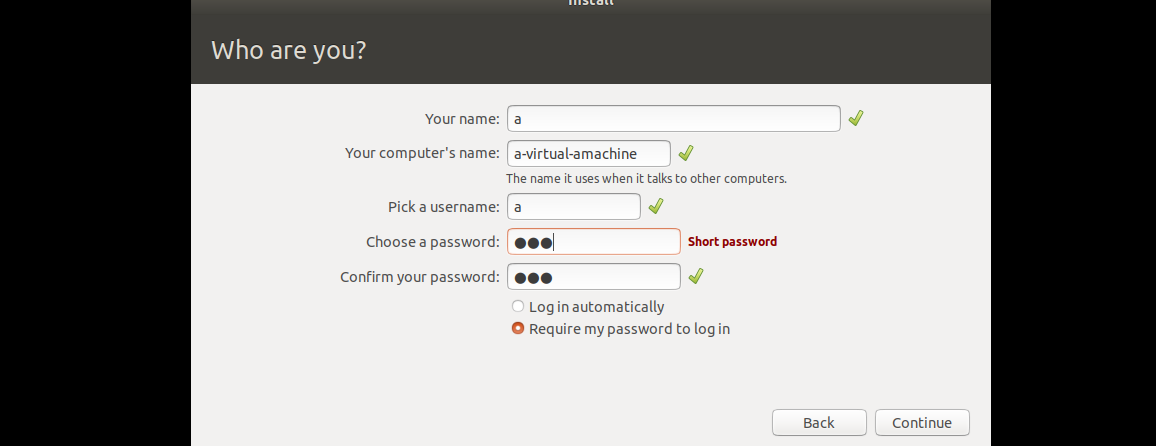The height and width of the screenshot is (446, 1156).
Task: Choose Require my password to log in
Action: pos(518,328)
